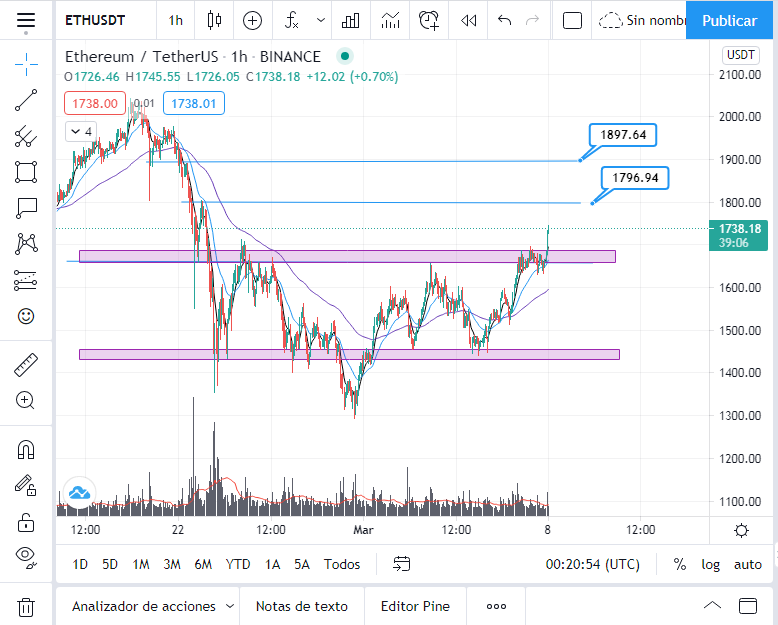
Task: Open the USDT currency selector
Action: (740, 55)
